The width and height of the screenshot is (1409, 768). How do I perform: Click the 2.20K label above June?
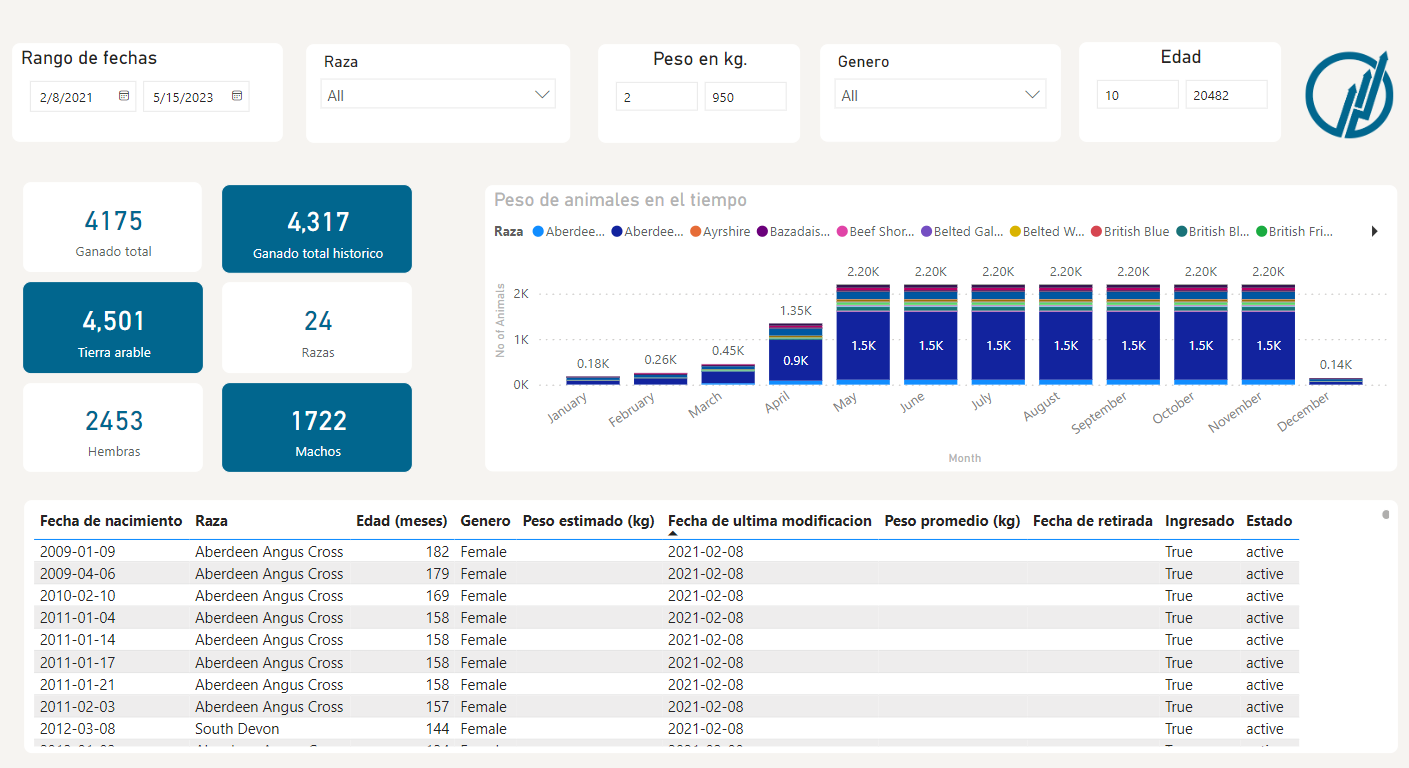pyautogui.click(x=930, y=271)
